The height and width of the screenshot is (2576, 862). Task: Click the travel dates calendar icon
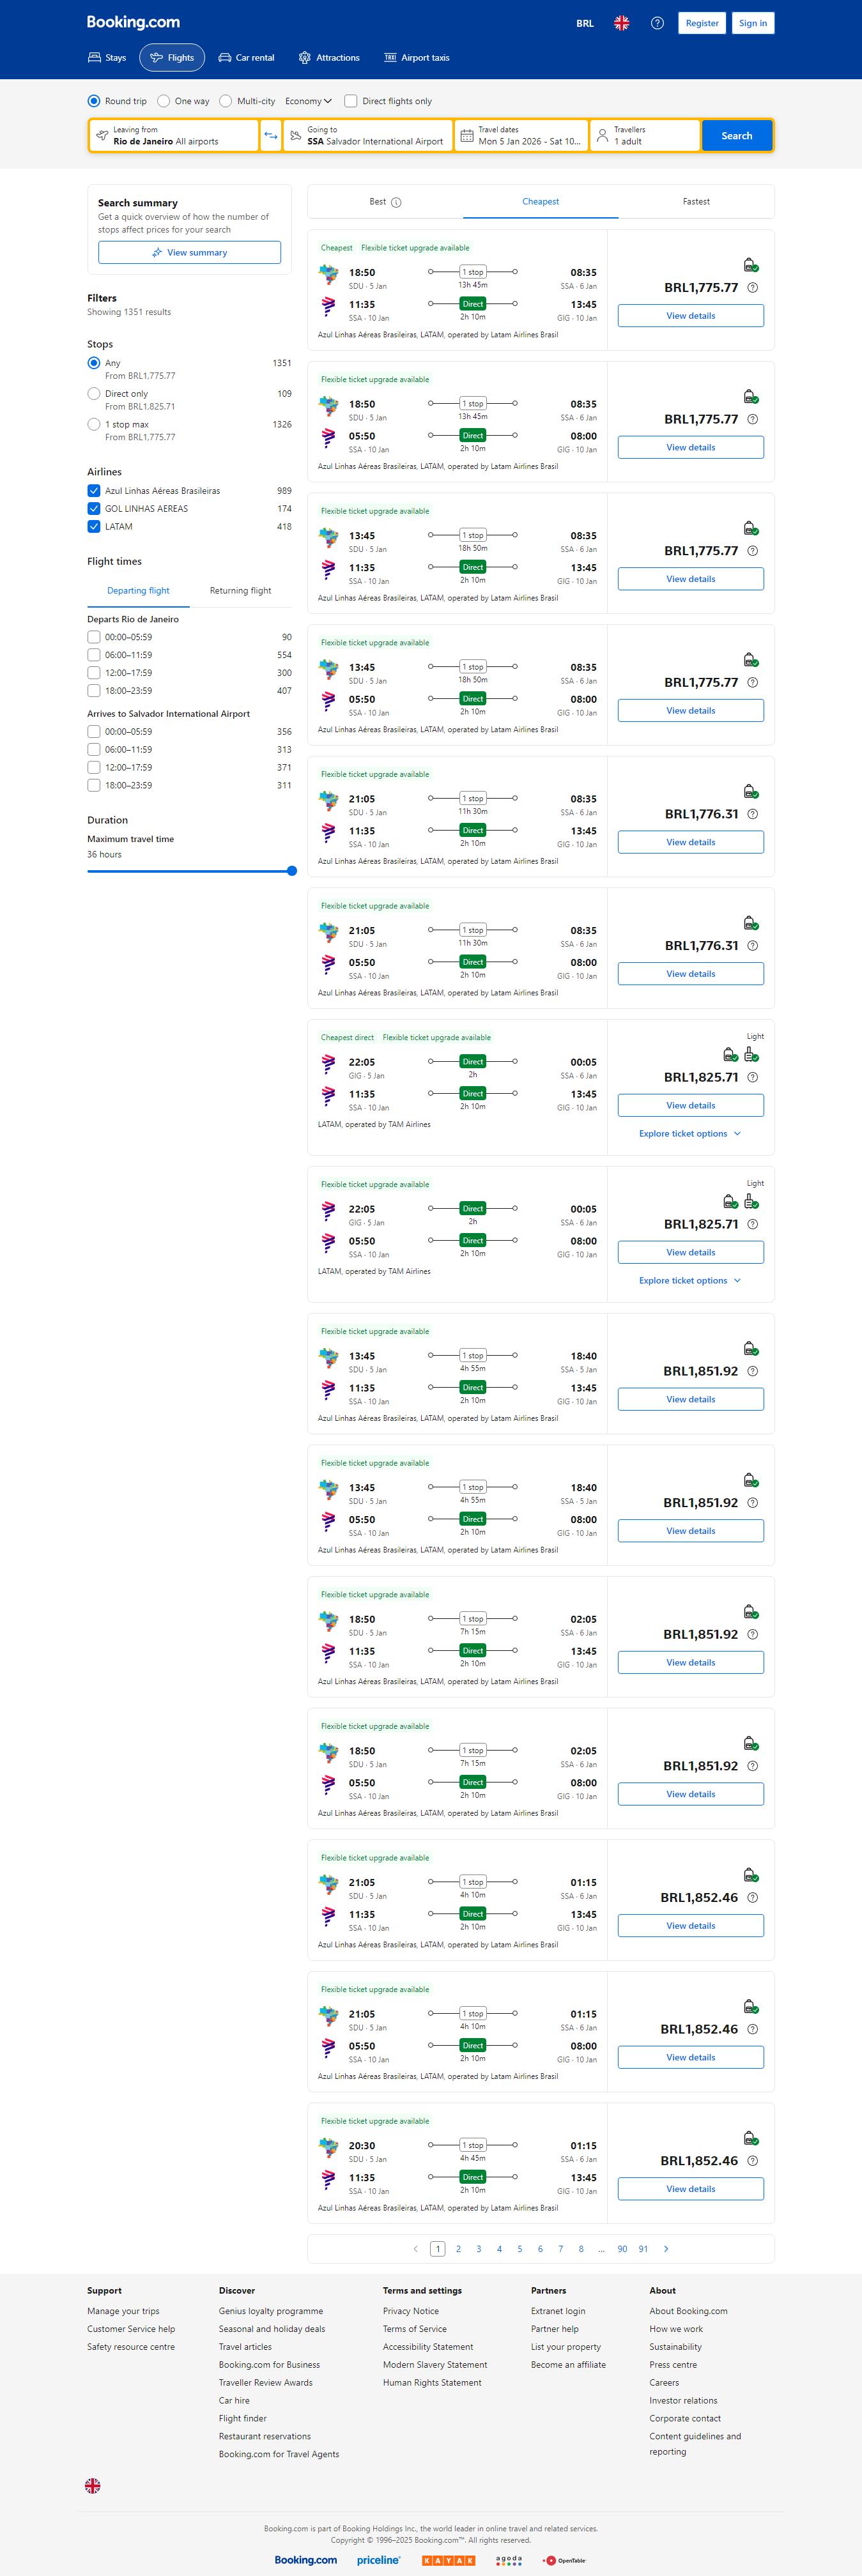click(467, 136)
